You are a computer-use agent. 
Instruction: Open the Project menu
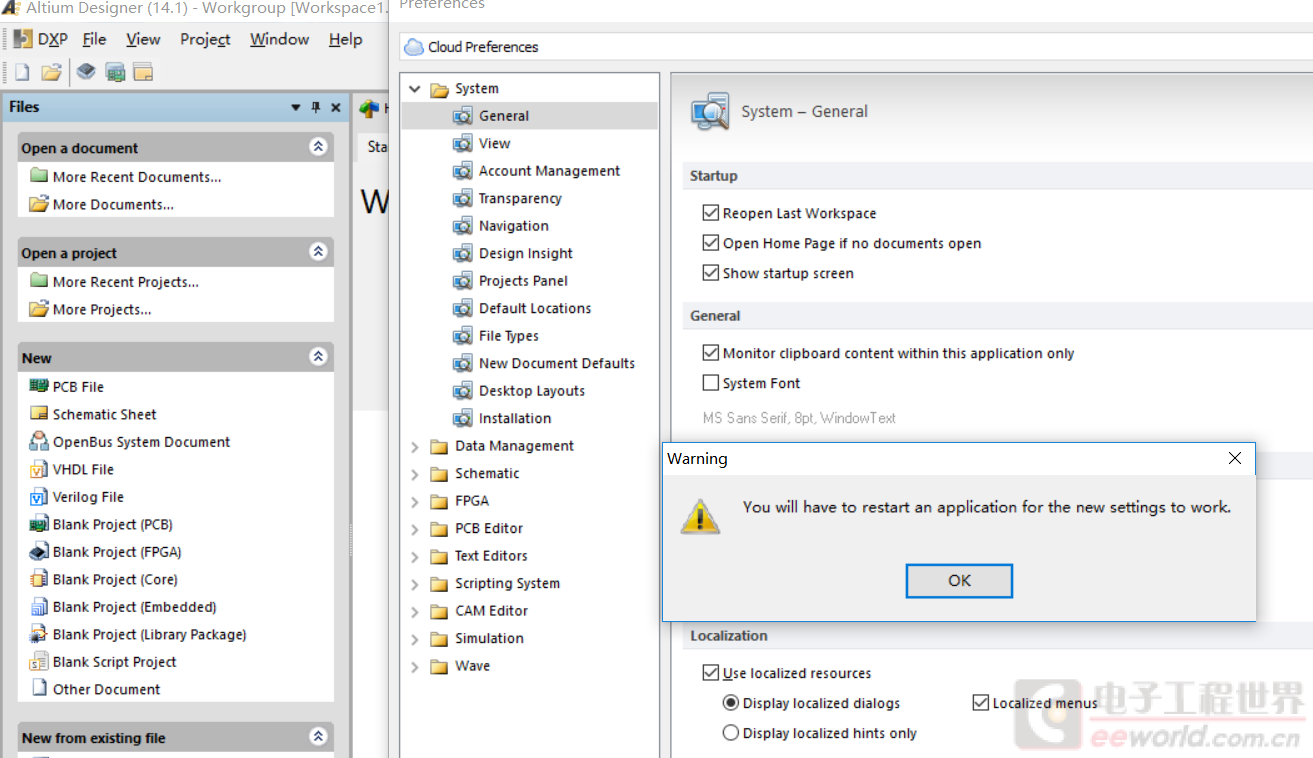pyautogui.click(x=205, y=39)
